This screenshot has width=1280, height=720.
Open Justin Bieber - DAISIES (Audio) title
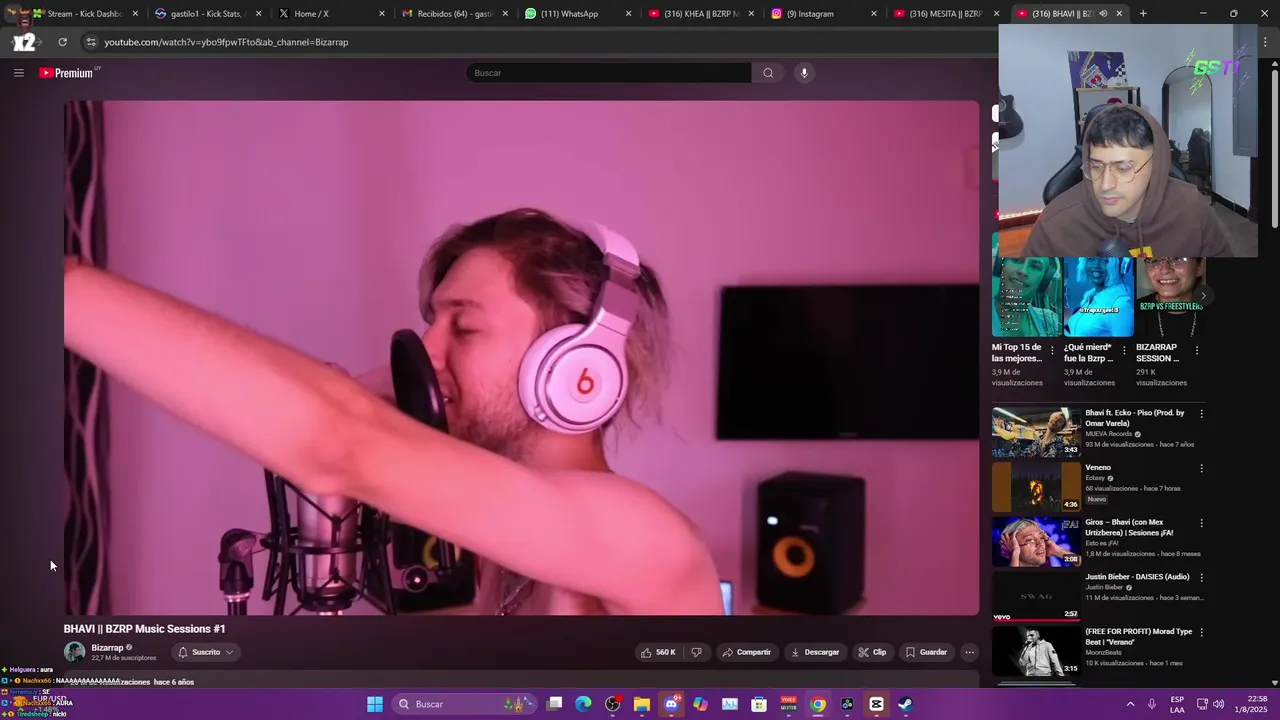coord(1137,577)
